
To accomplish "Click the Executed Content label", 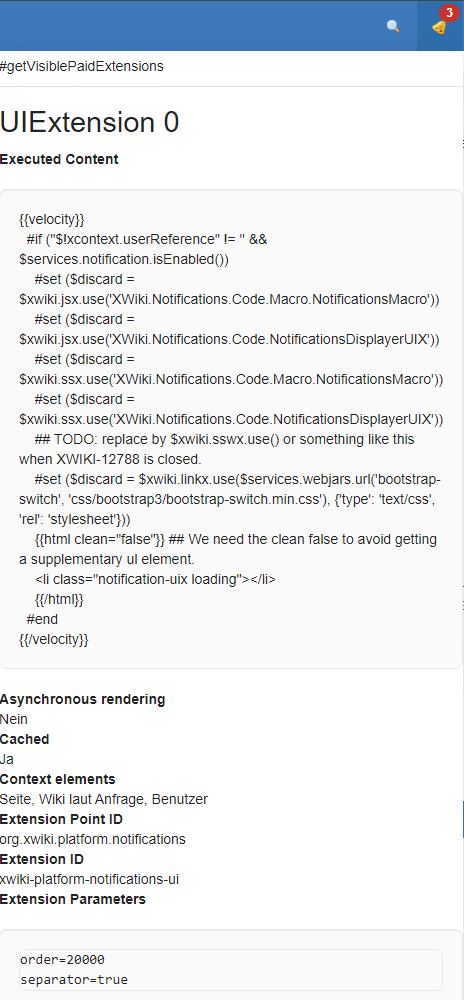I will 59,159.
